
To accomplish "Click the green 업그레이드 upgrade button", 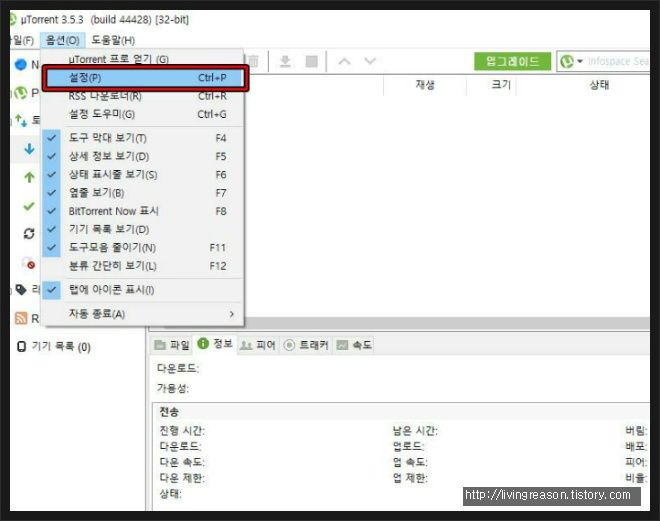I will tap(512, 61).
